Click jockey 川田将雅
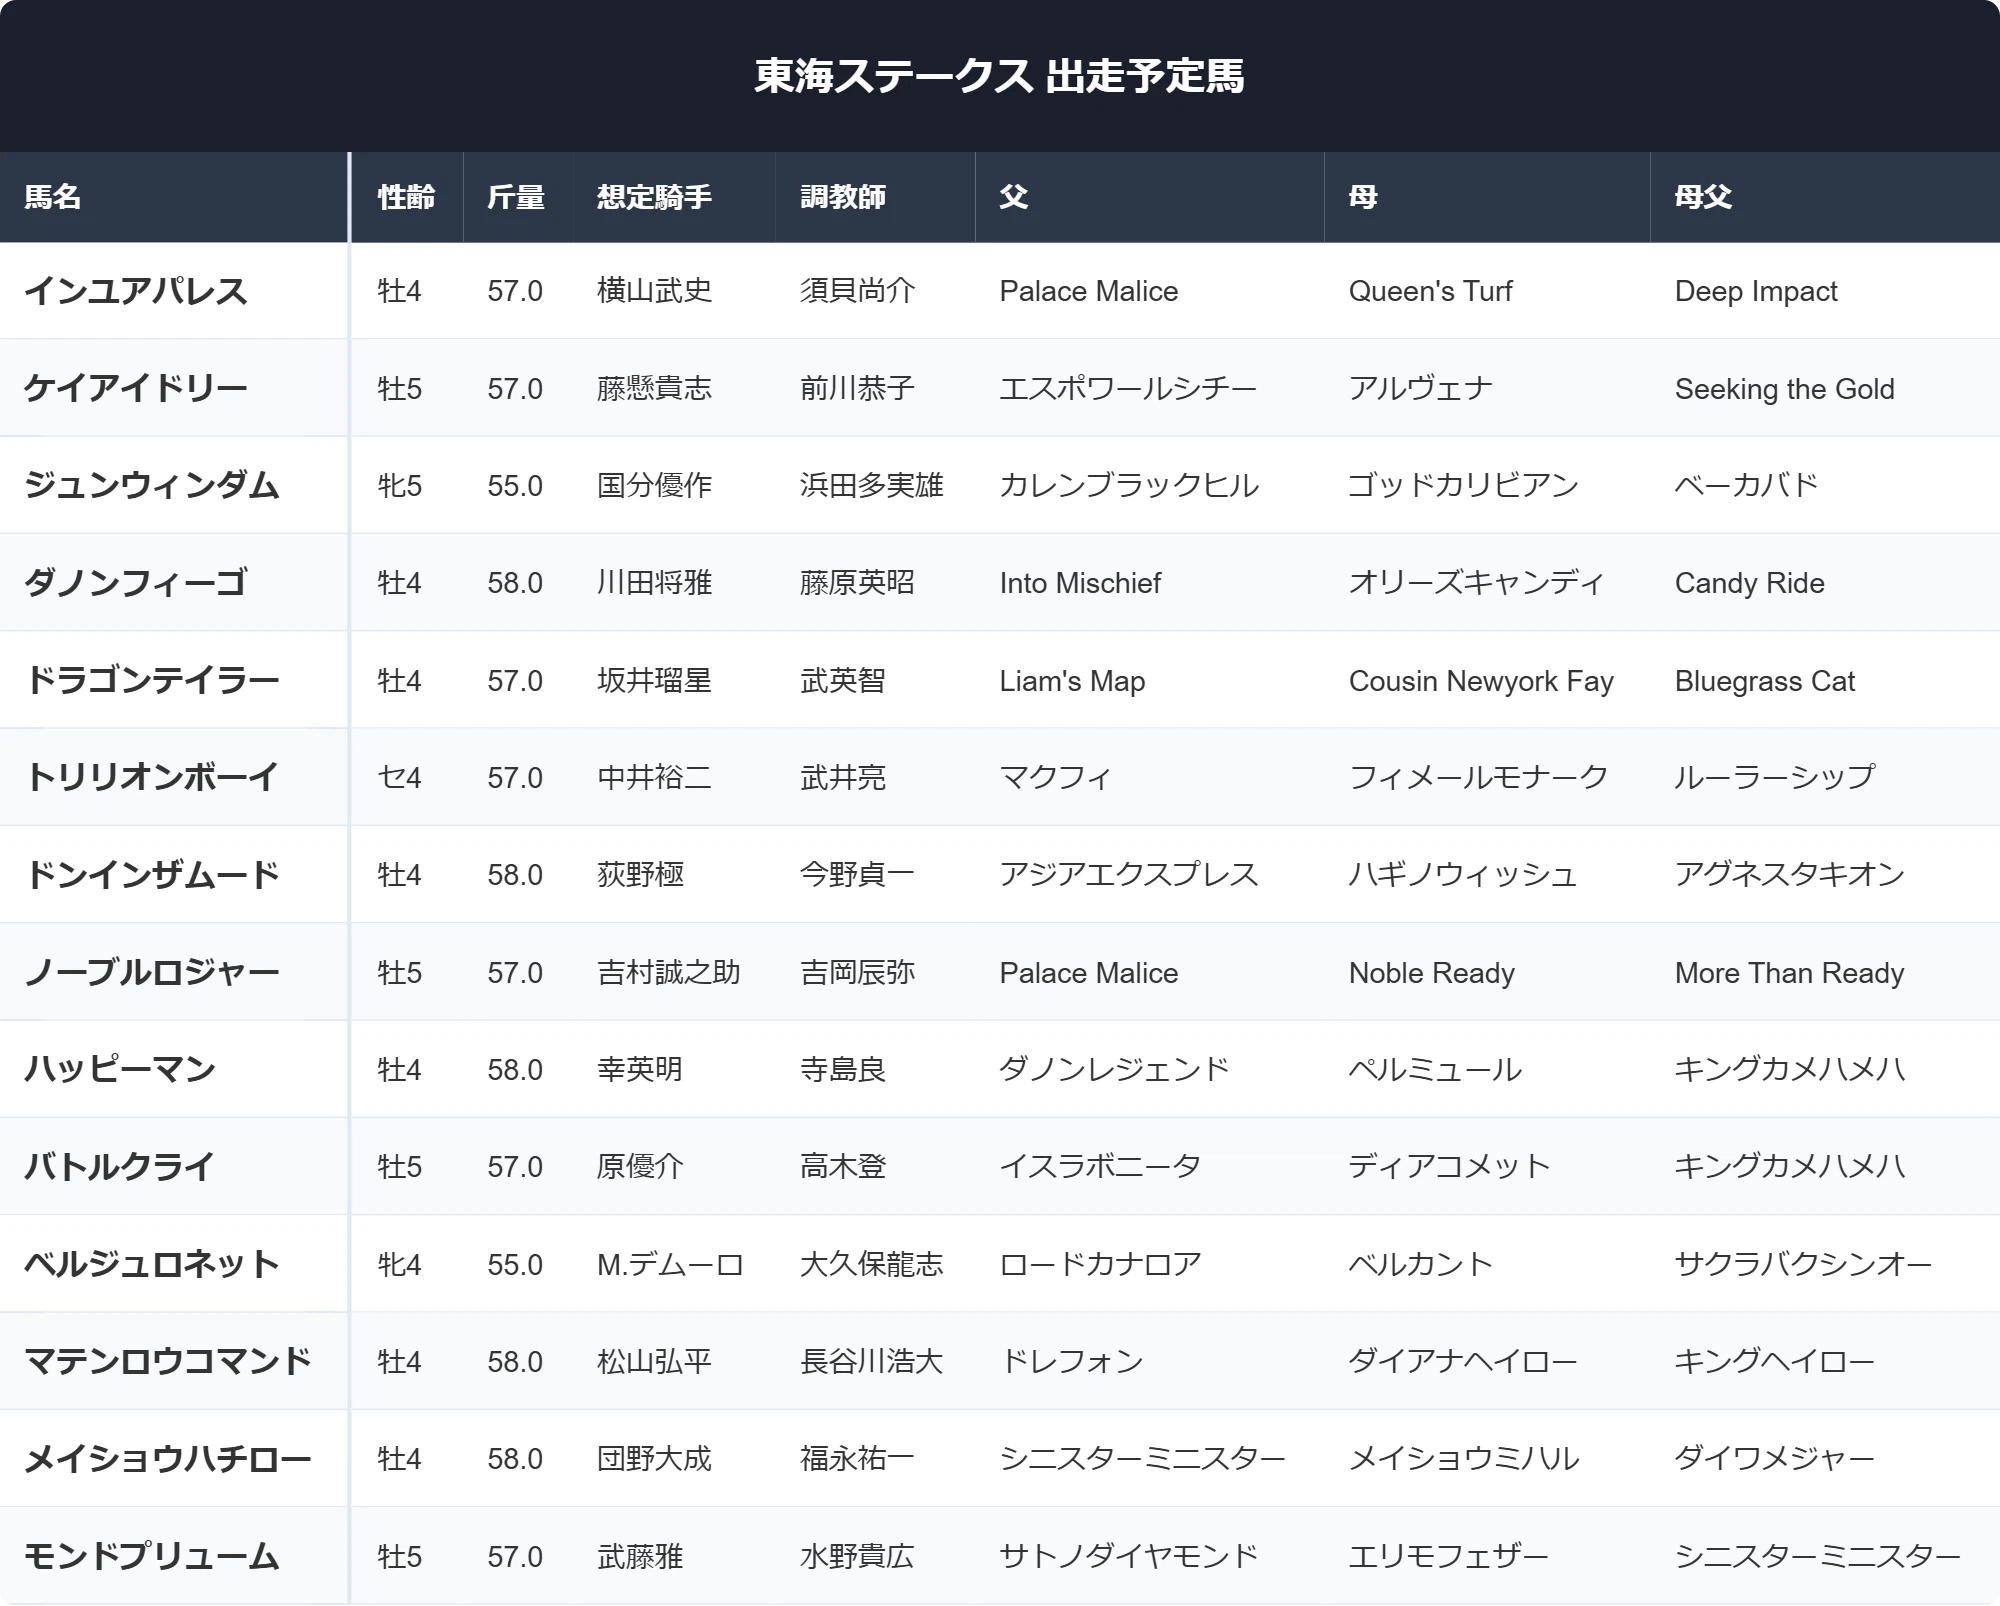 pyautogui.click(x=654, y=583)
